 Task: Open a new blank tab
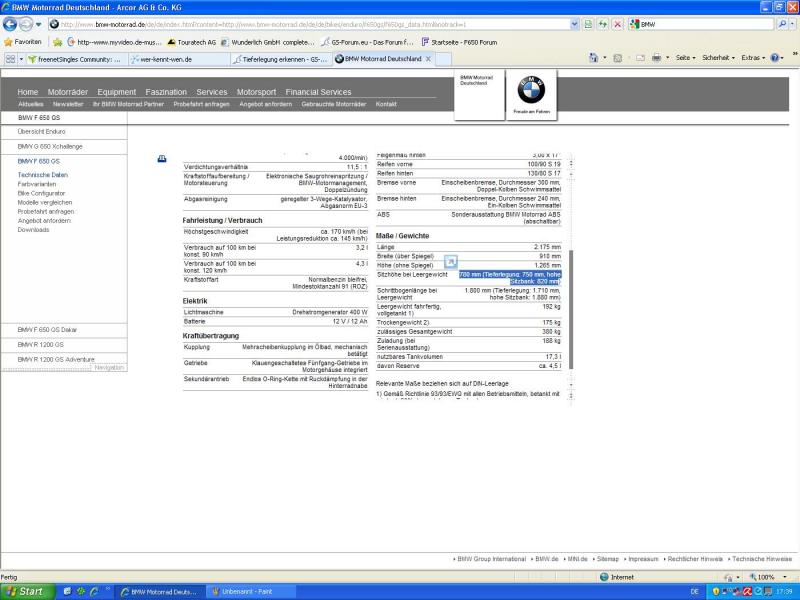(443, 59)
